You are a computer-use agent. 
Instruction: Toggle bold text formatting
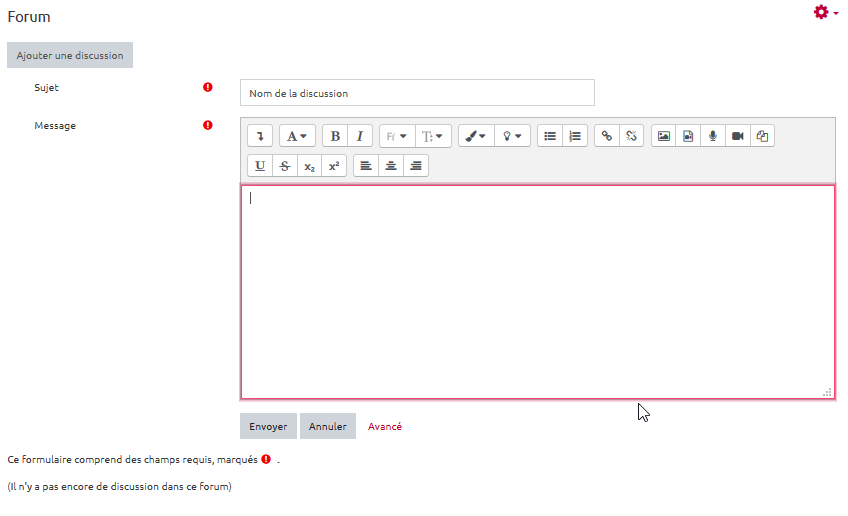(335, 136)
